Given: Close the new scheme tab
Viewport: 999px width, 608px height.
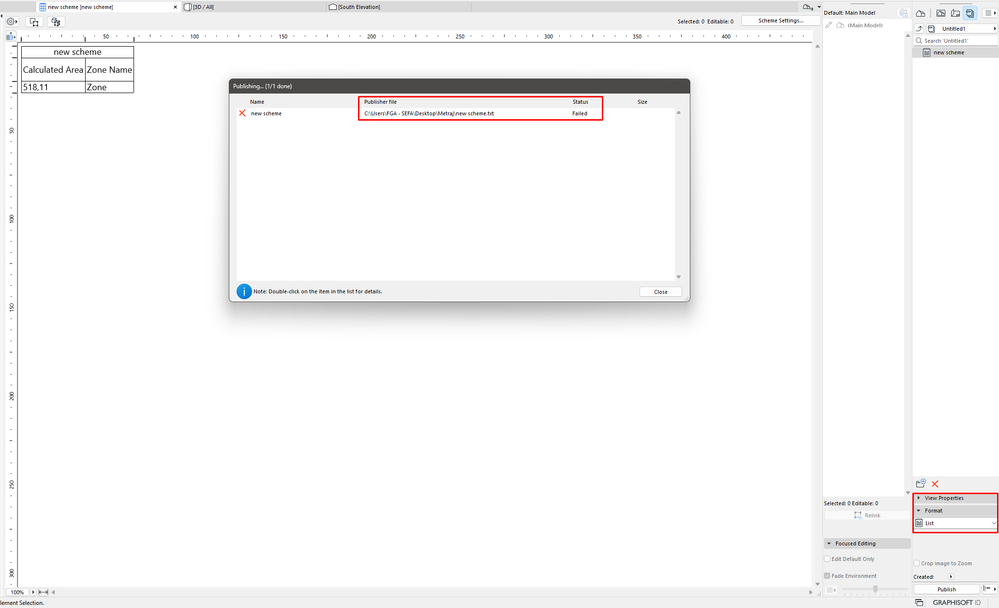Looking at the screenshot, I should [175, 7].
